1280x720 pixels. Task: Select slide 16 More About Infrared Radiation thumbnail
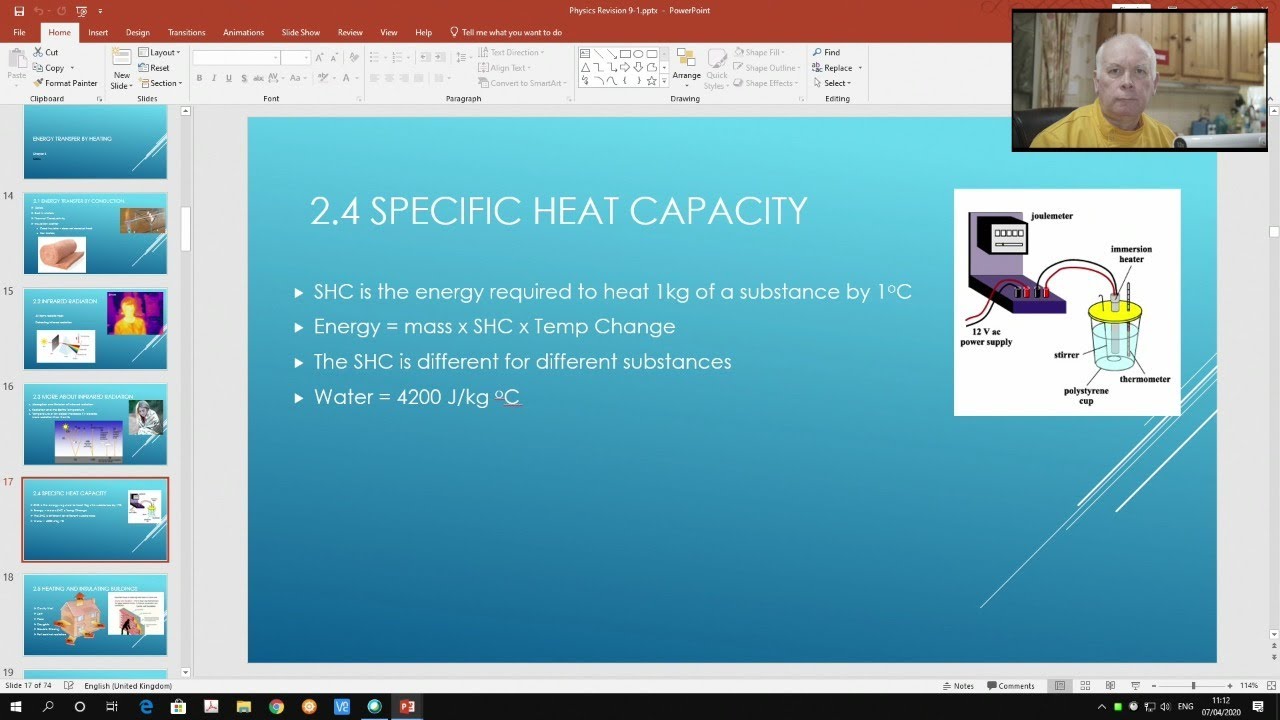coord(95,424)
